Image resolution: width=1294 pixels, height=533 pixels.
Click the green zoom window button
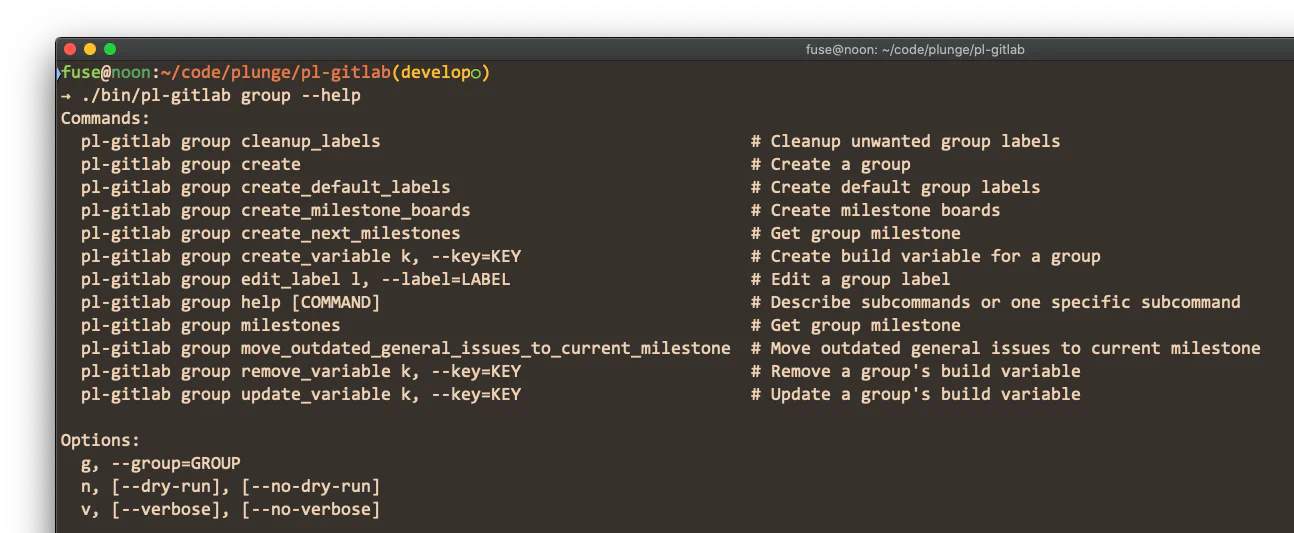[110, 49]
